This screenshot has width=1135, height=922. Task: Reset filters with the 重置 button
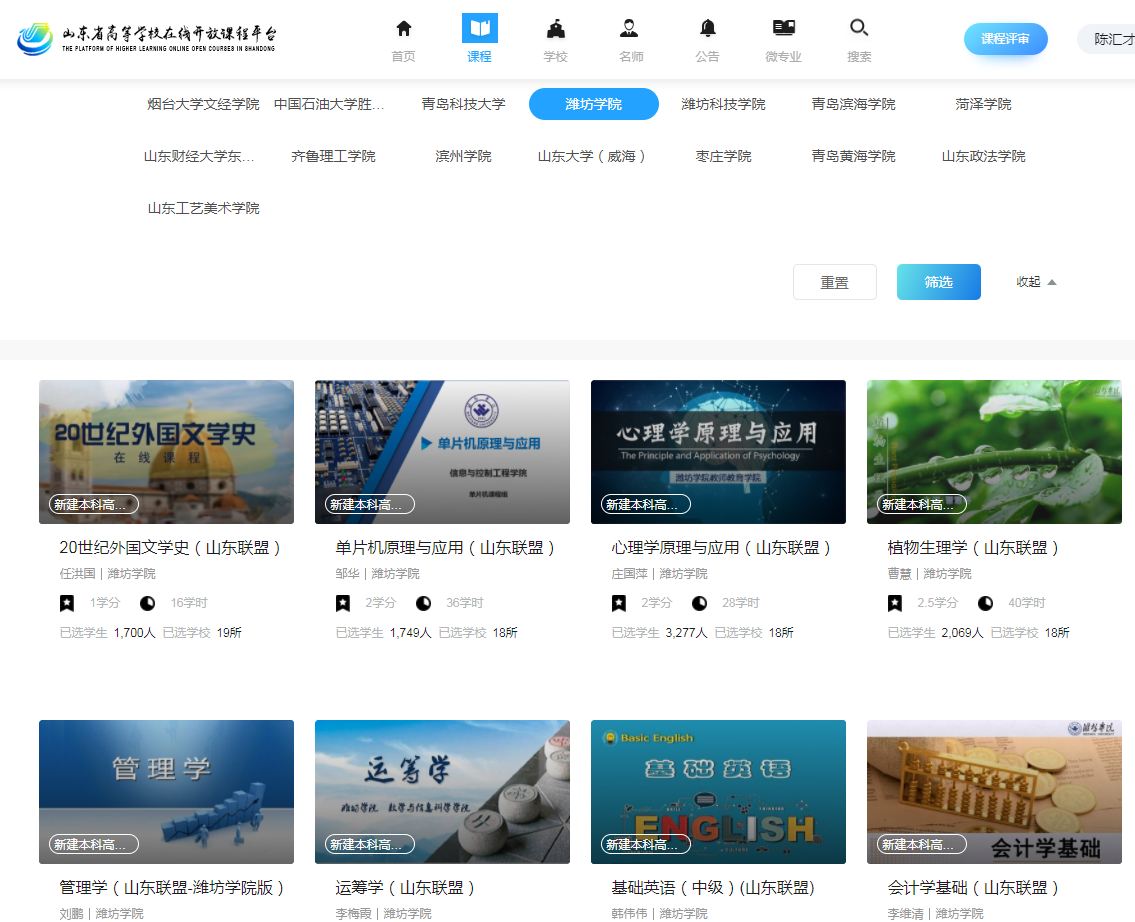point(835,282)
